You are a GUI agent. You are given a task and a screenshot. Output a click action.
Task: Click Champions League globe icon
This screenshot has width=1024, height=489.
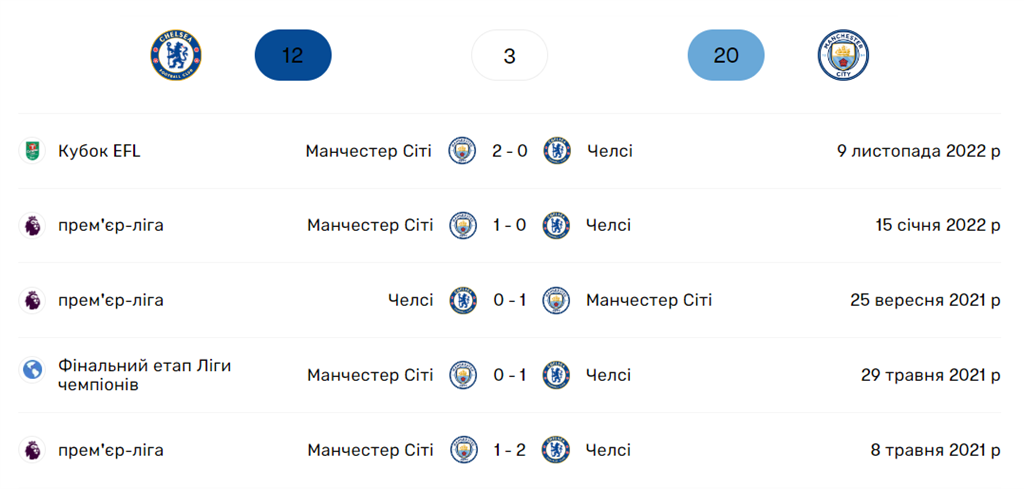click(33, 370)
